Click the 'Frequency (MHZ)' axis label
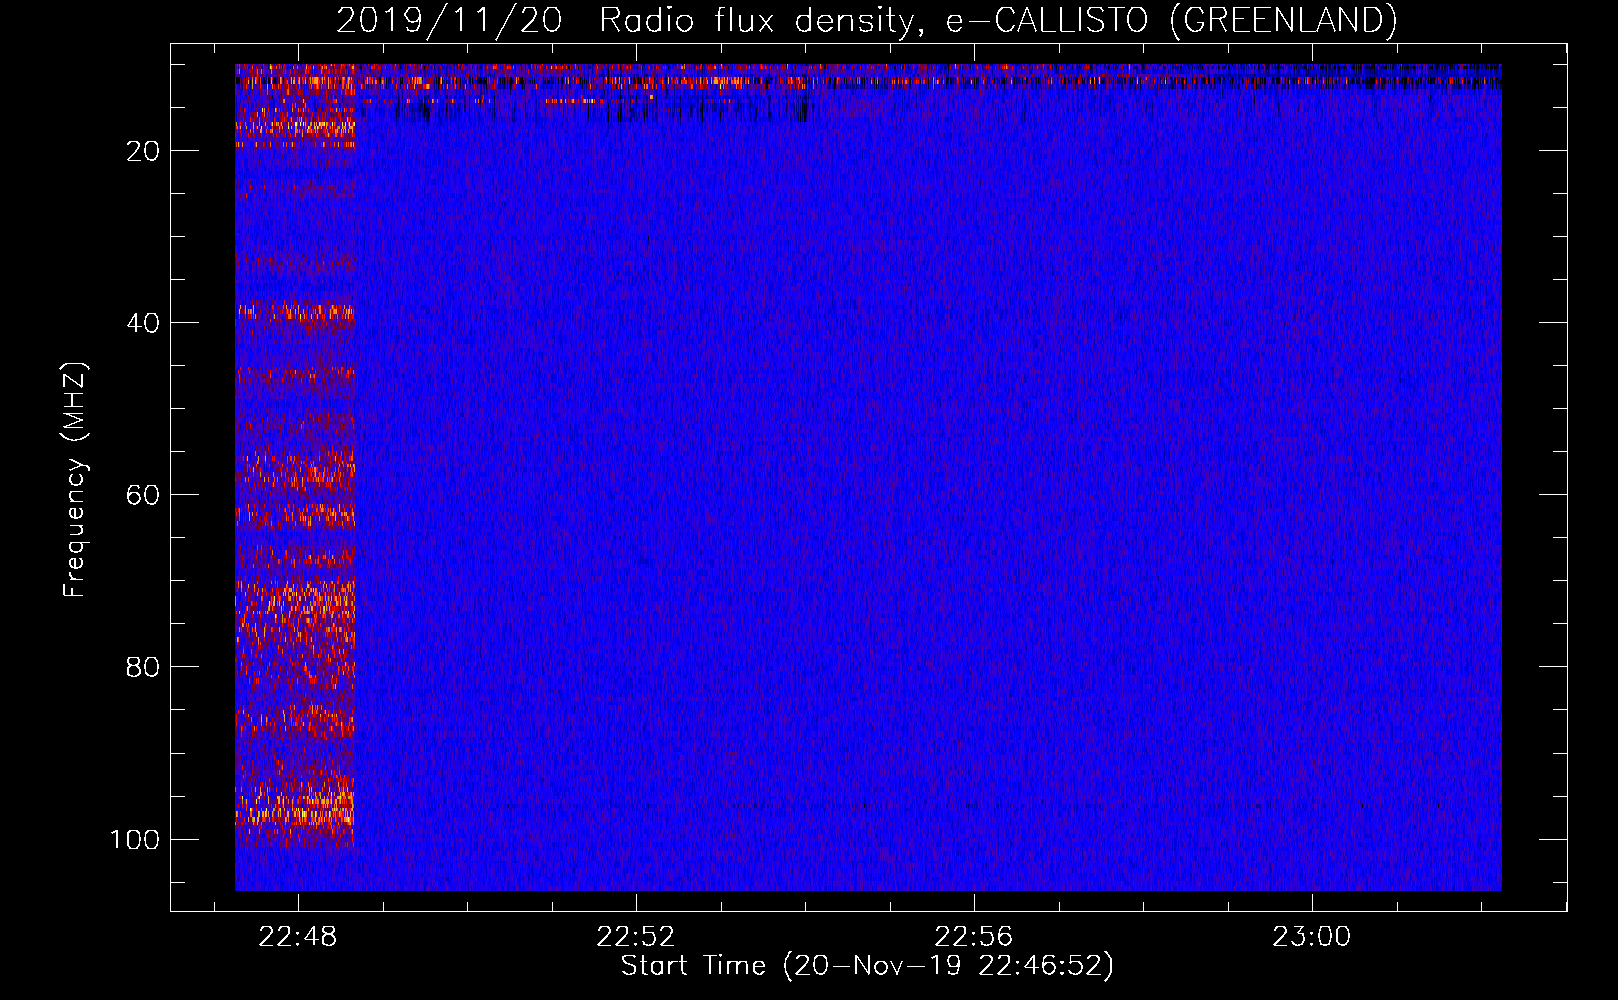Screen dimensions: 1618x1000 tap(75, 480)
